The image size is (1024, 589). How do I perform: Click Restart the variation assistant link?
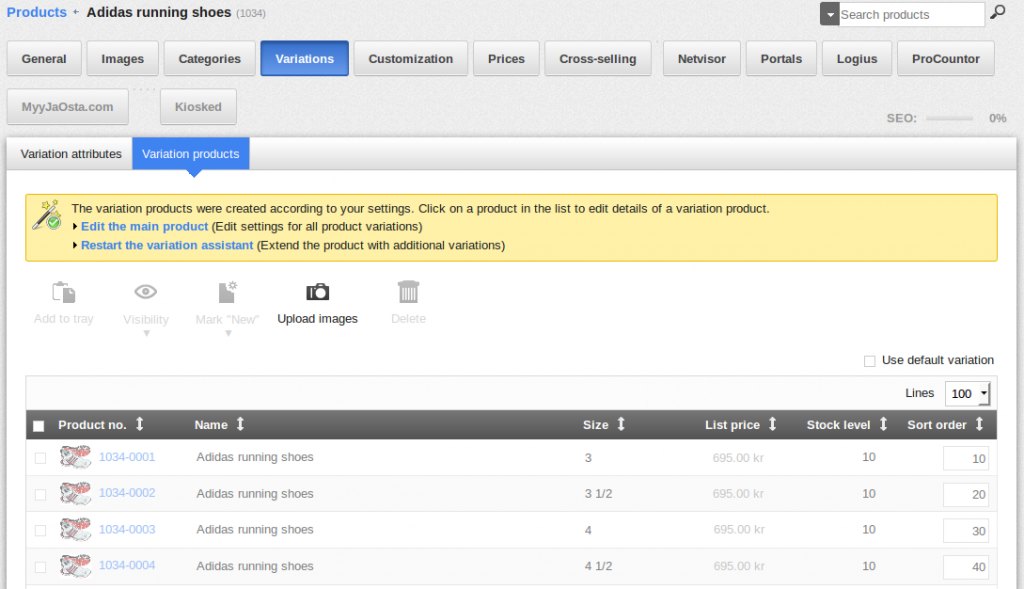167,246
